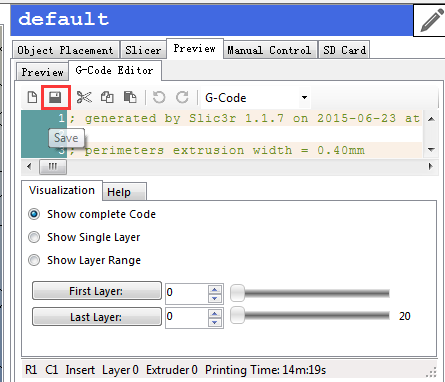Image resolution: width=445 pixels, height=382 pixels.
Task: Click the Printing Time 14m:19s status text
Action: point(265,370)
